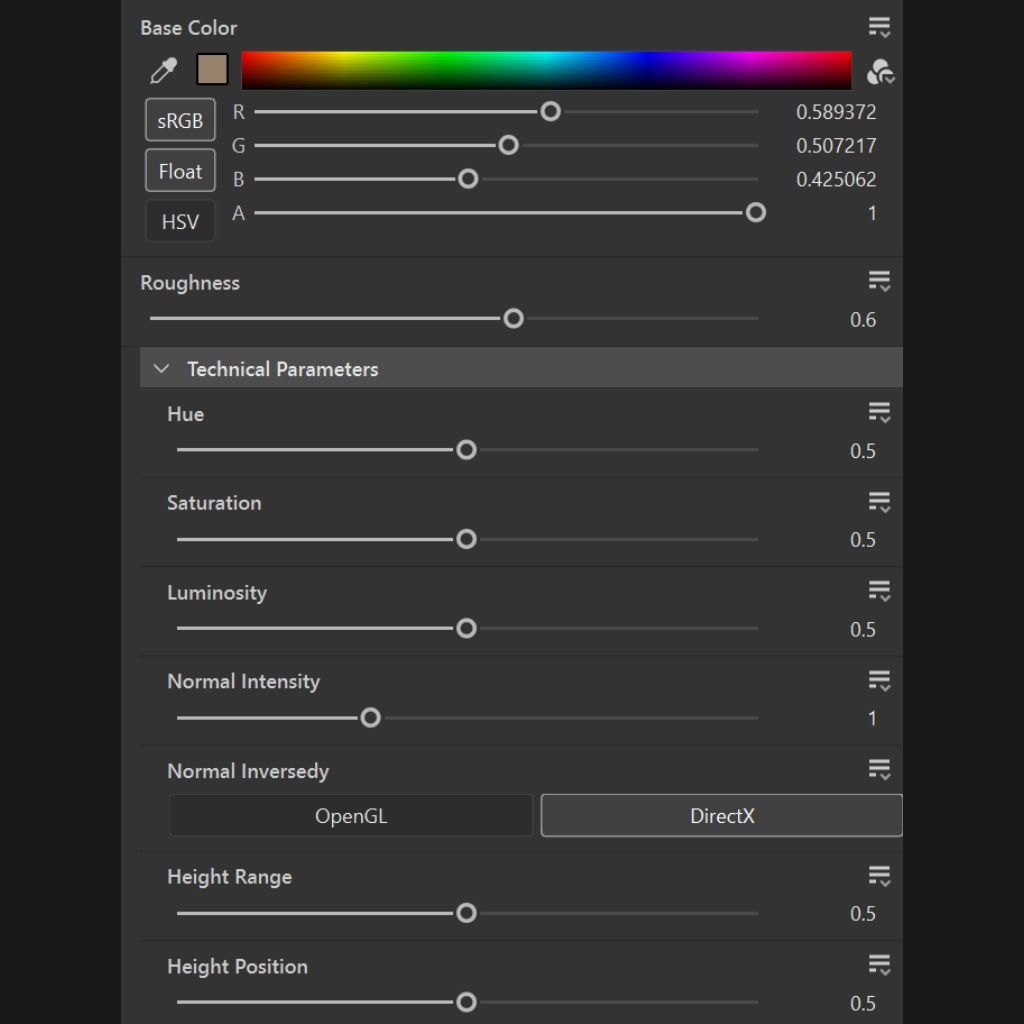Image resolution: width=1024 pixels, height=1024 pixels.
Task: Open the color palette icon beside hue bar
Action: pyautogui.click(x=880, y=71)
